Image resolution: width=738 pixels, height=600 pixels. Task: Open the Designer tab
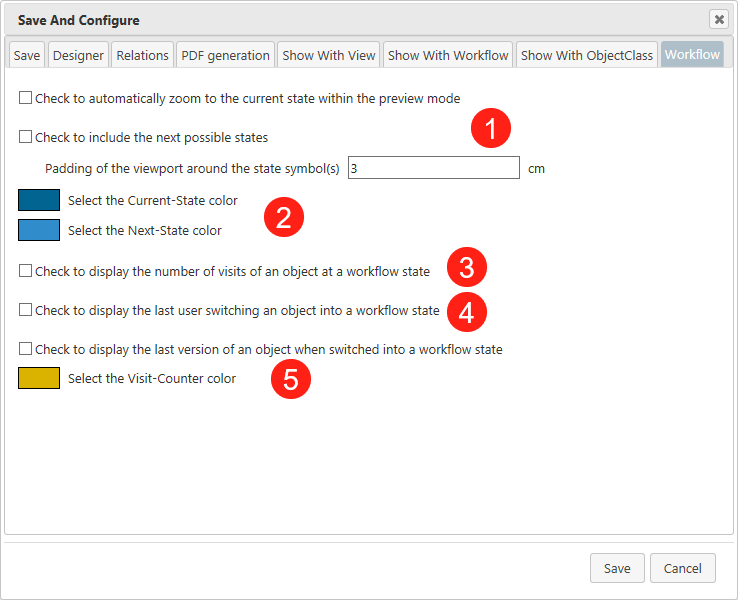click(78, 55)
